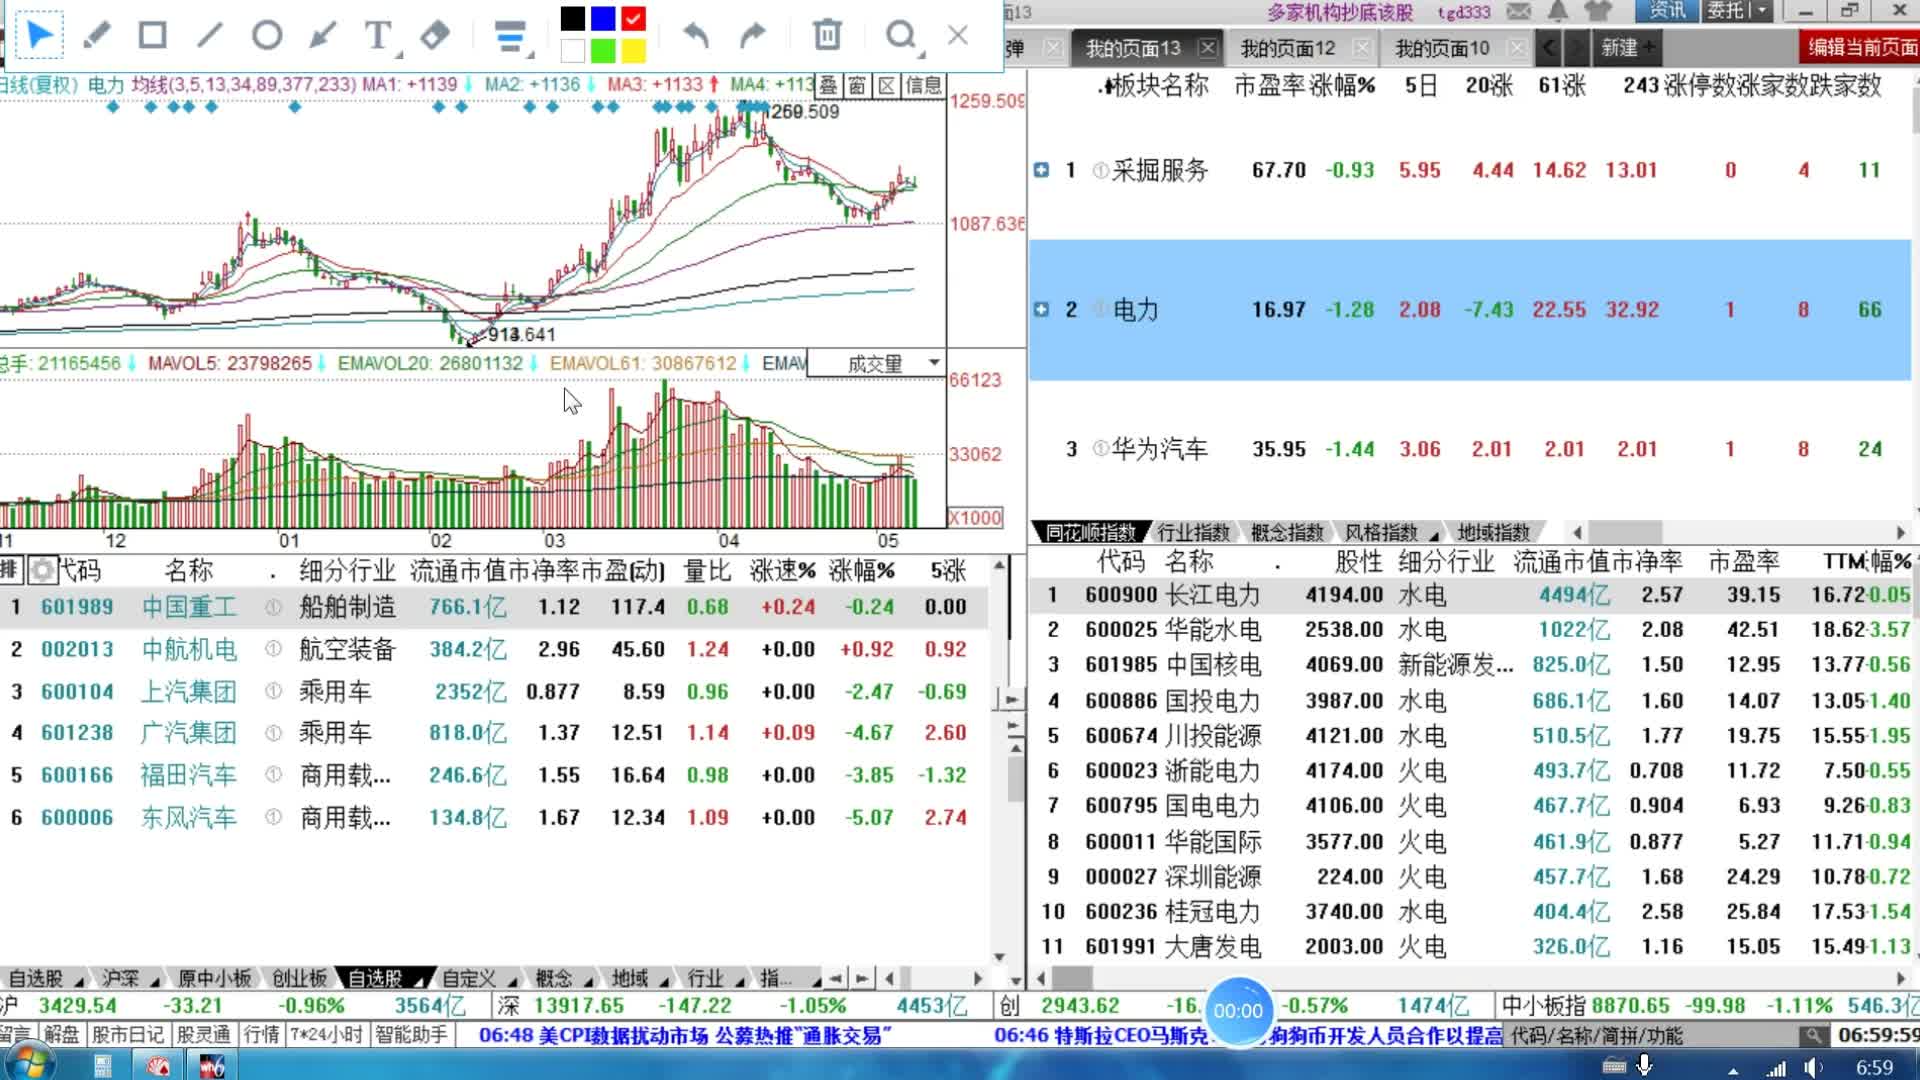Open the line thickness options
Screen dimensions: 1920x1080
pos(511,37)
